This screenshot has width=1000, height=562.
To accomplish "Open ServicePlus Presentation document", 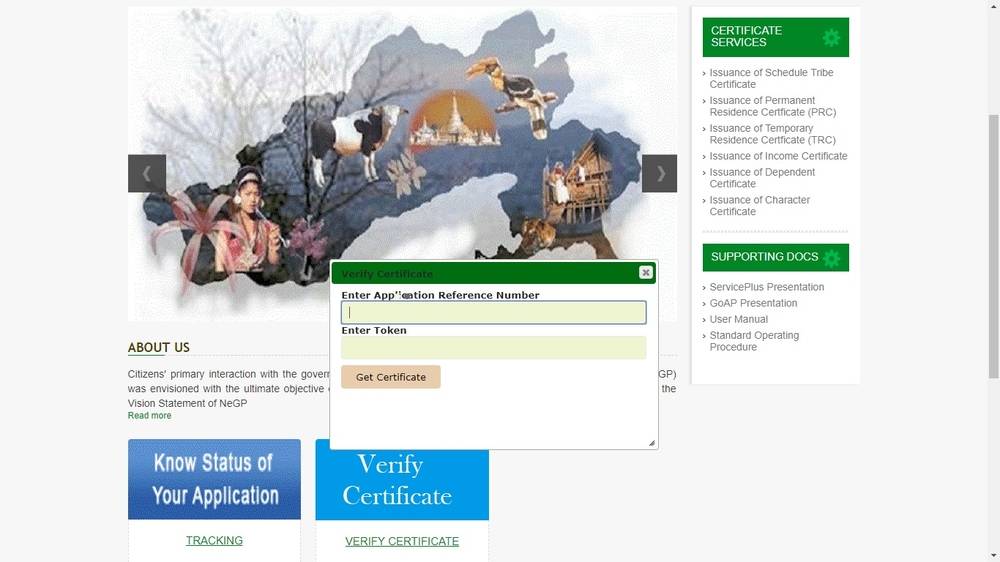I will (x=767, y=287).
